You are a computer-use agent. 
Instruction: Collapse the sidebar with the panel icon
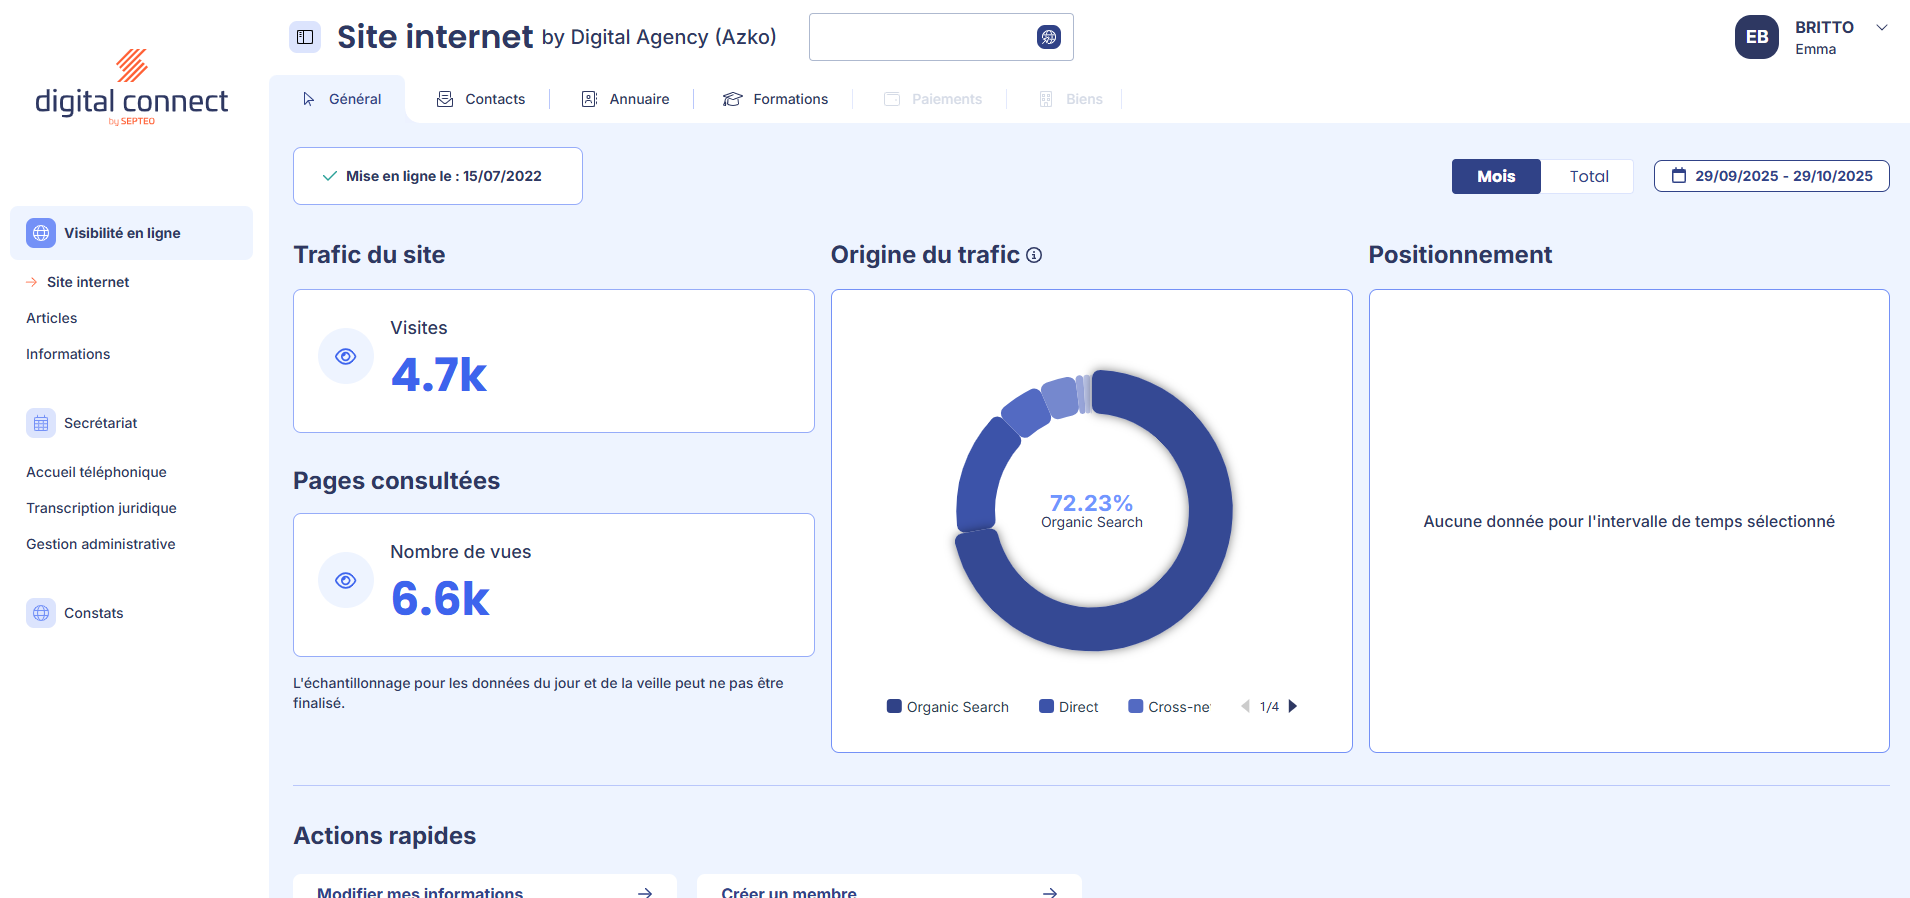coord(305,37)
